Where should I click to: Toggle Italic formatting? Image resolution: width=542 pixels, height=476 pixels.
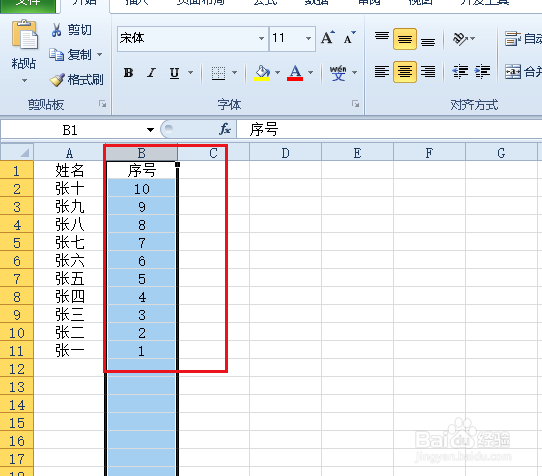[x=151, y=73]
